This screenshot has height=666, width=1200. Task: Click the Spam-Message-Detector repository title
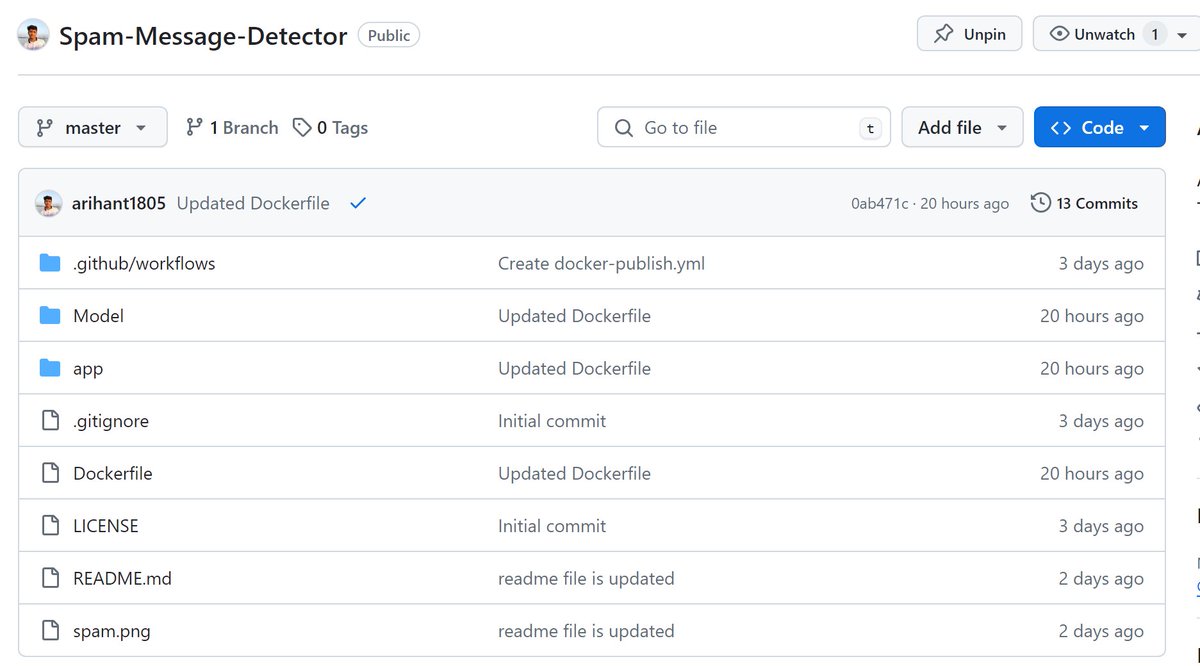point(203,36)
